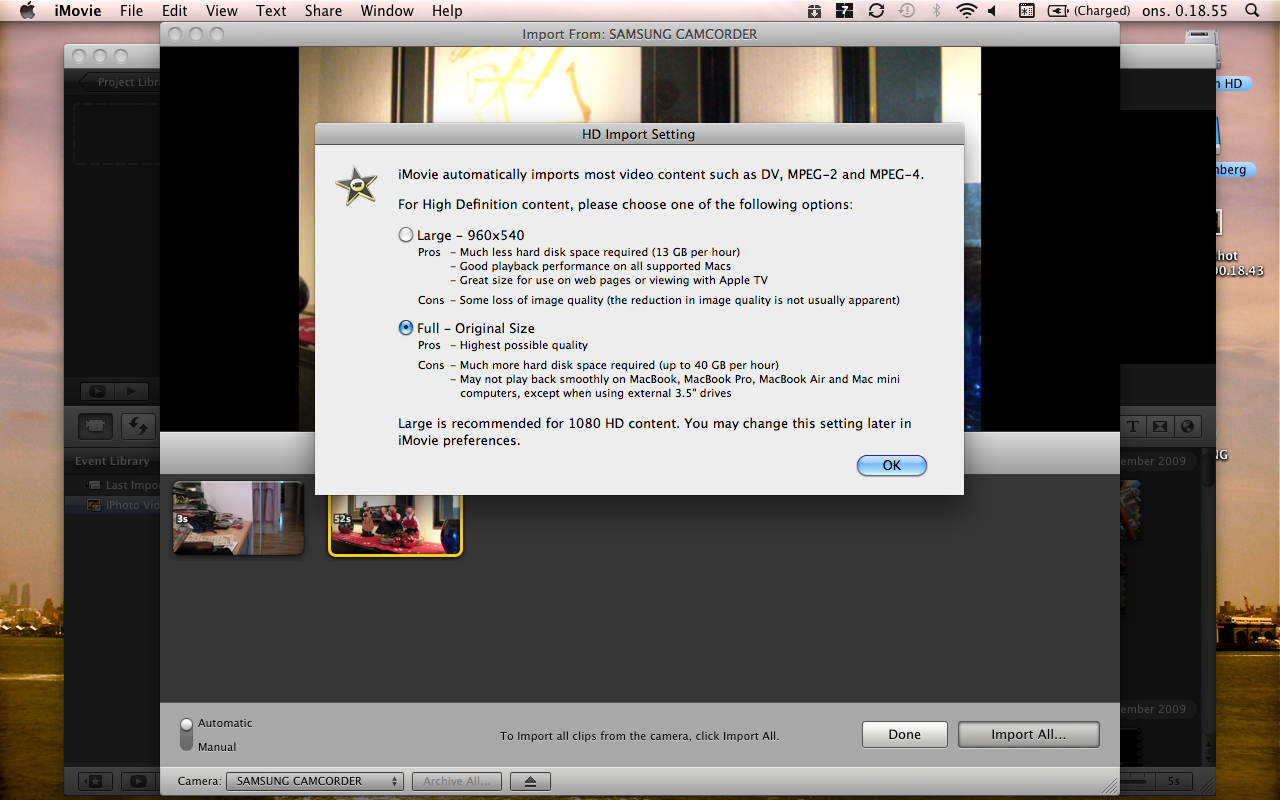Click the clock showing ons. 0.18.55
This screenshot has width=1280, height=800.
tap(1185, 11)
